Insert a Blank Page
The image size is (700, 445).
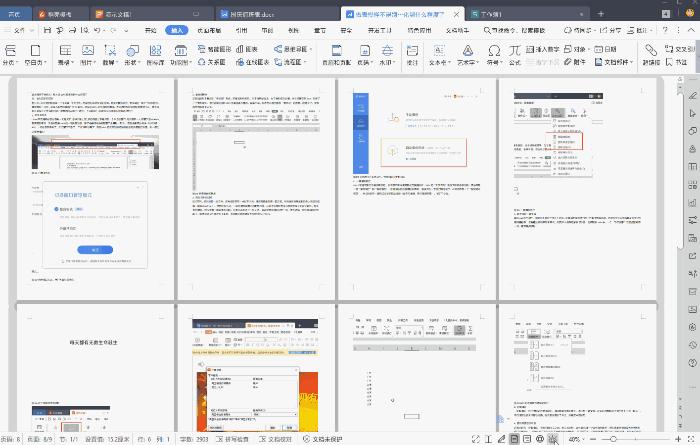[x=35, y=55]
